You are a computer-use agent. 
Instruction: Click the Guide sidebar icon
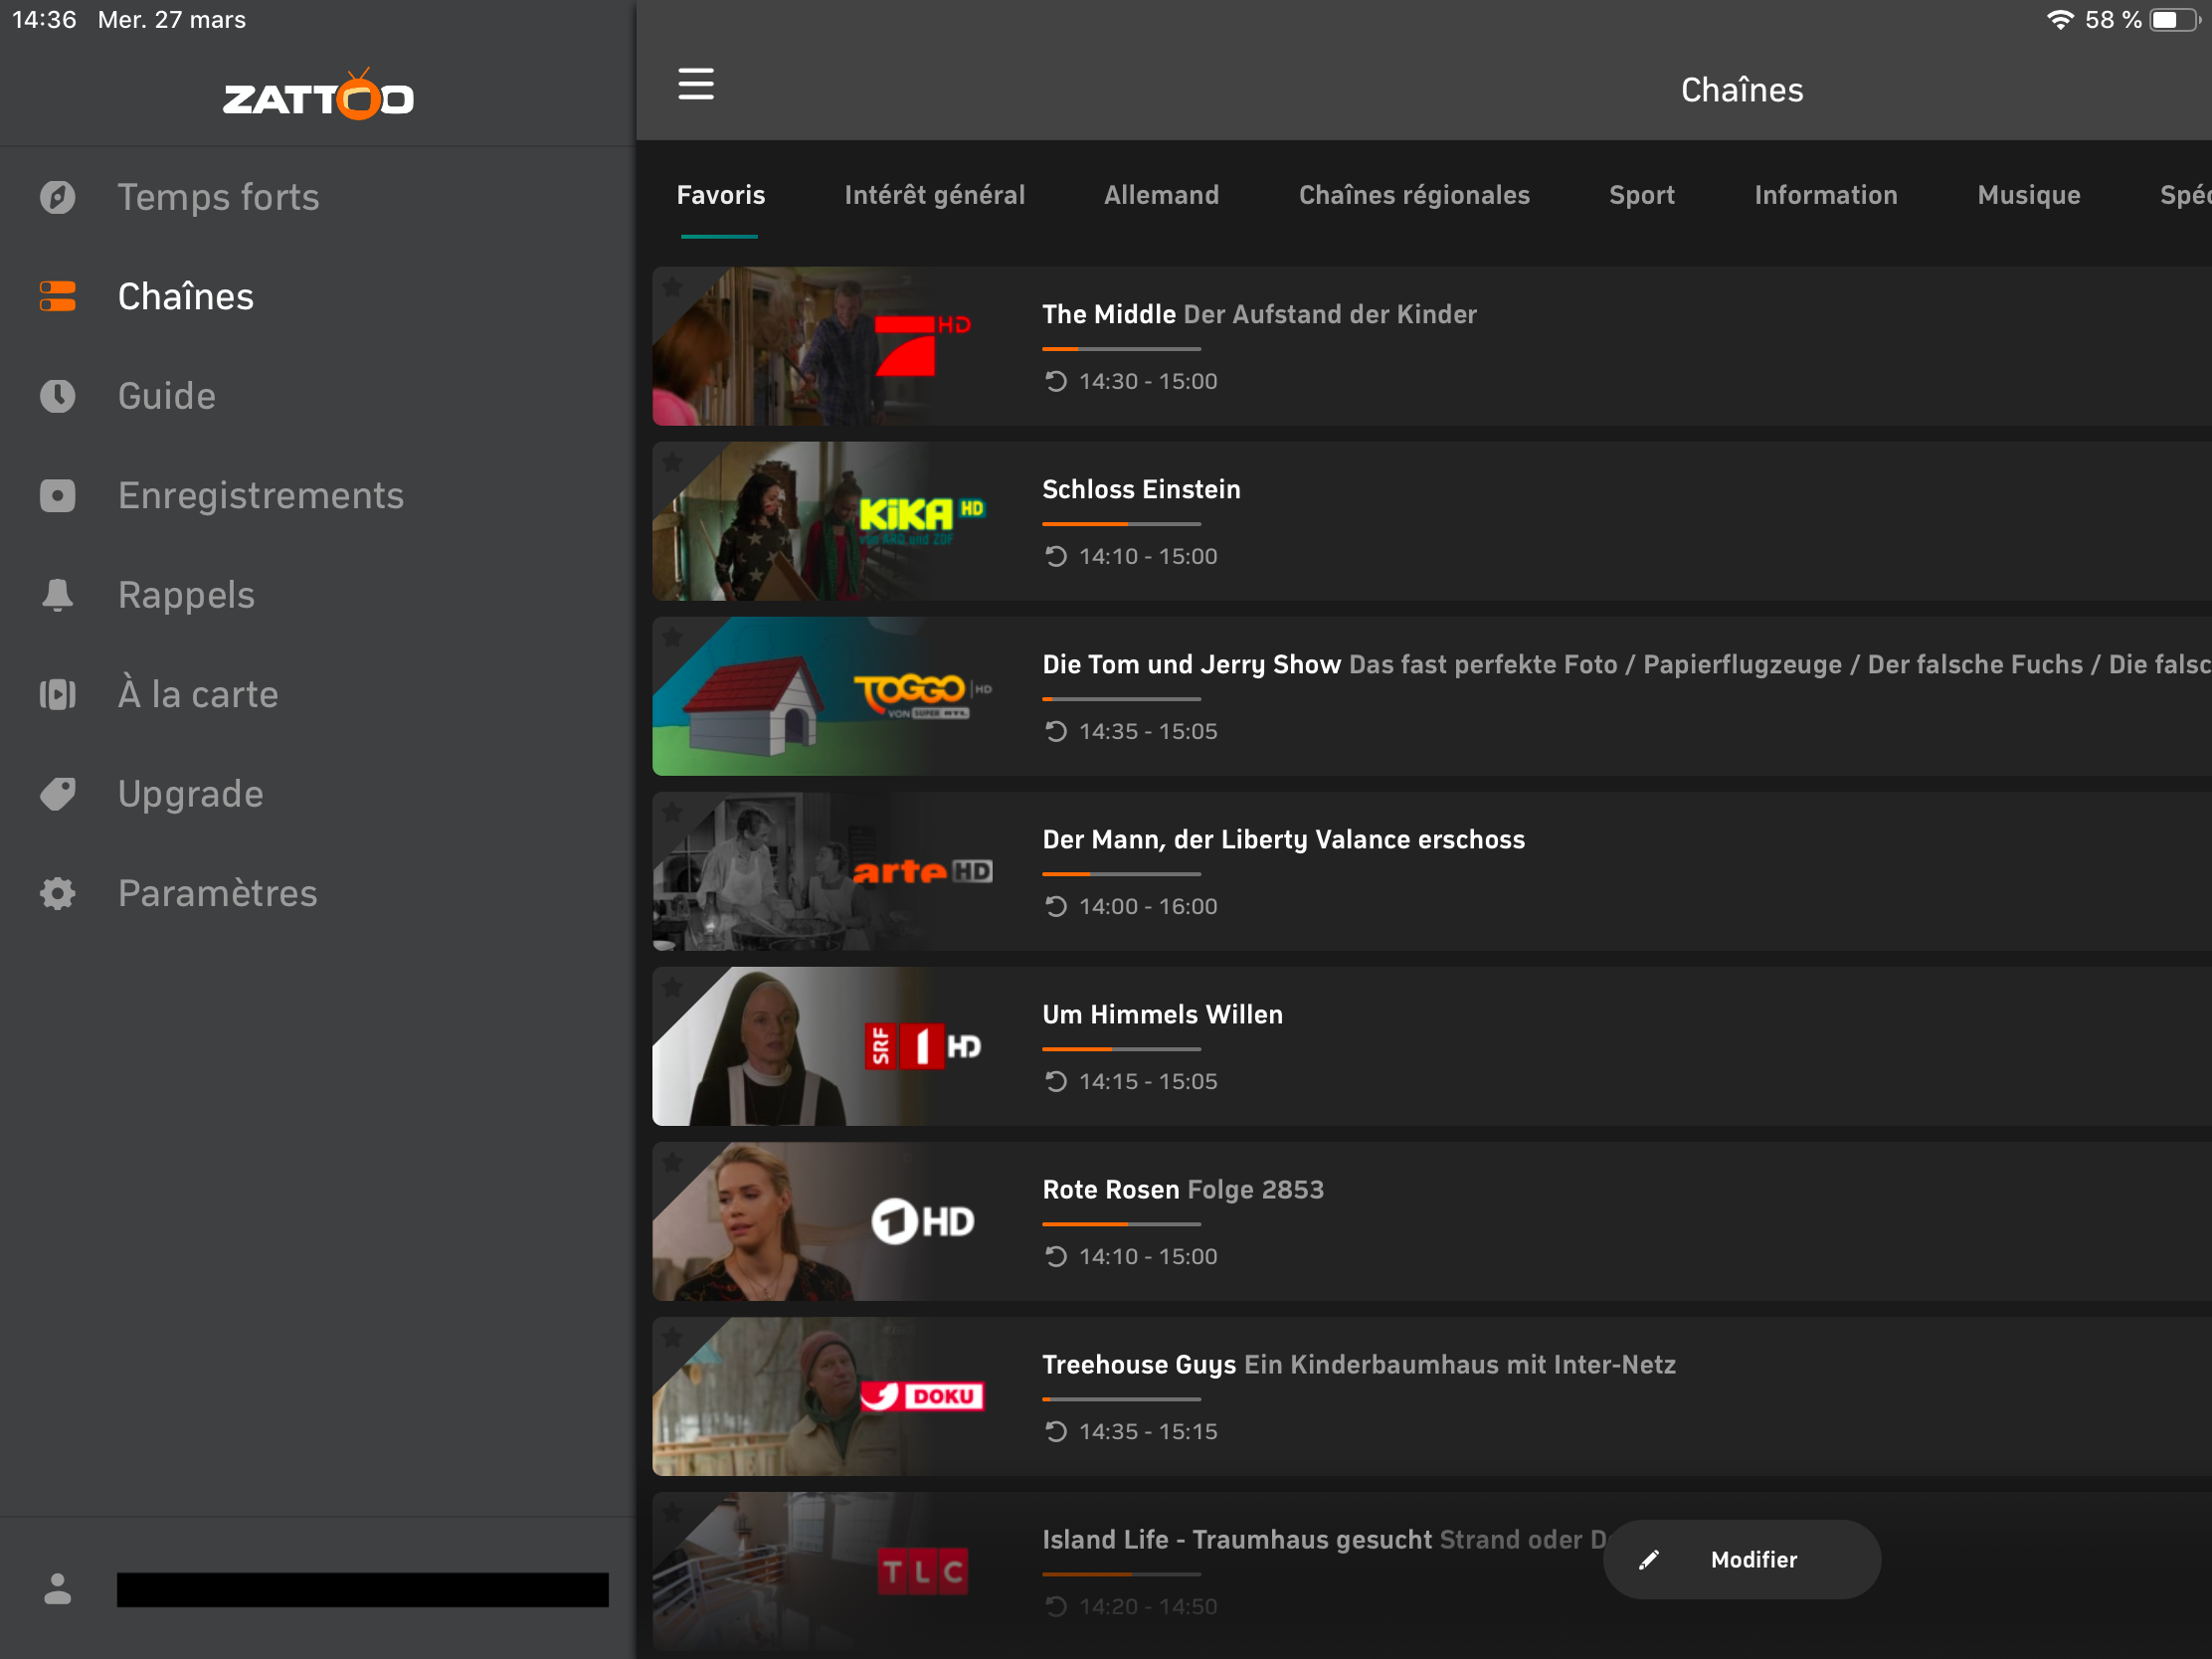pyautogui.click(x=60, y=397)
